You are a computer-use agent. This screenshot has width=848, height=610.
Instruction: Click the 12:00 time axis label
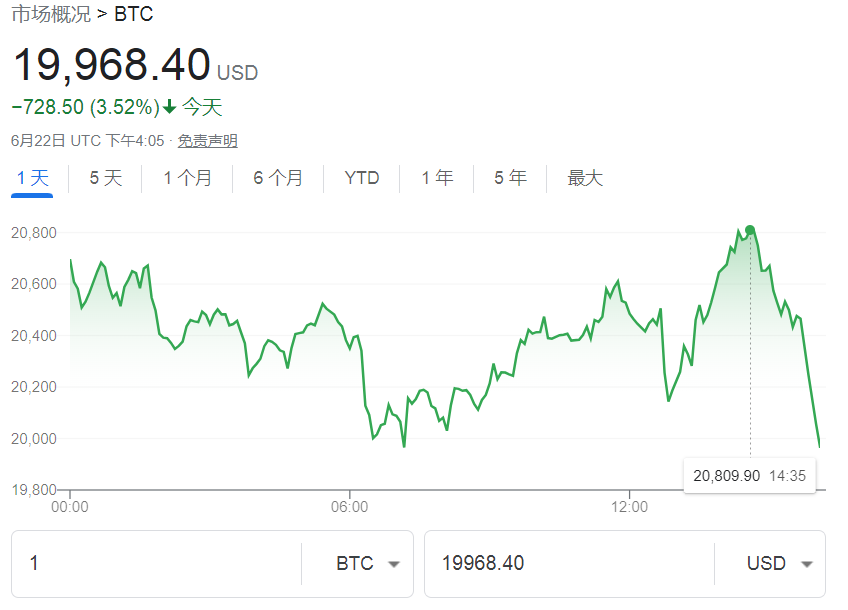point(629,507)
